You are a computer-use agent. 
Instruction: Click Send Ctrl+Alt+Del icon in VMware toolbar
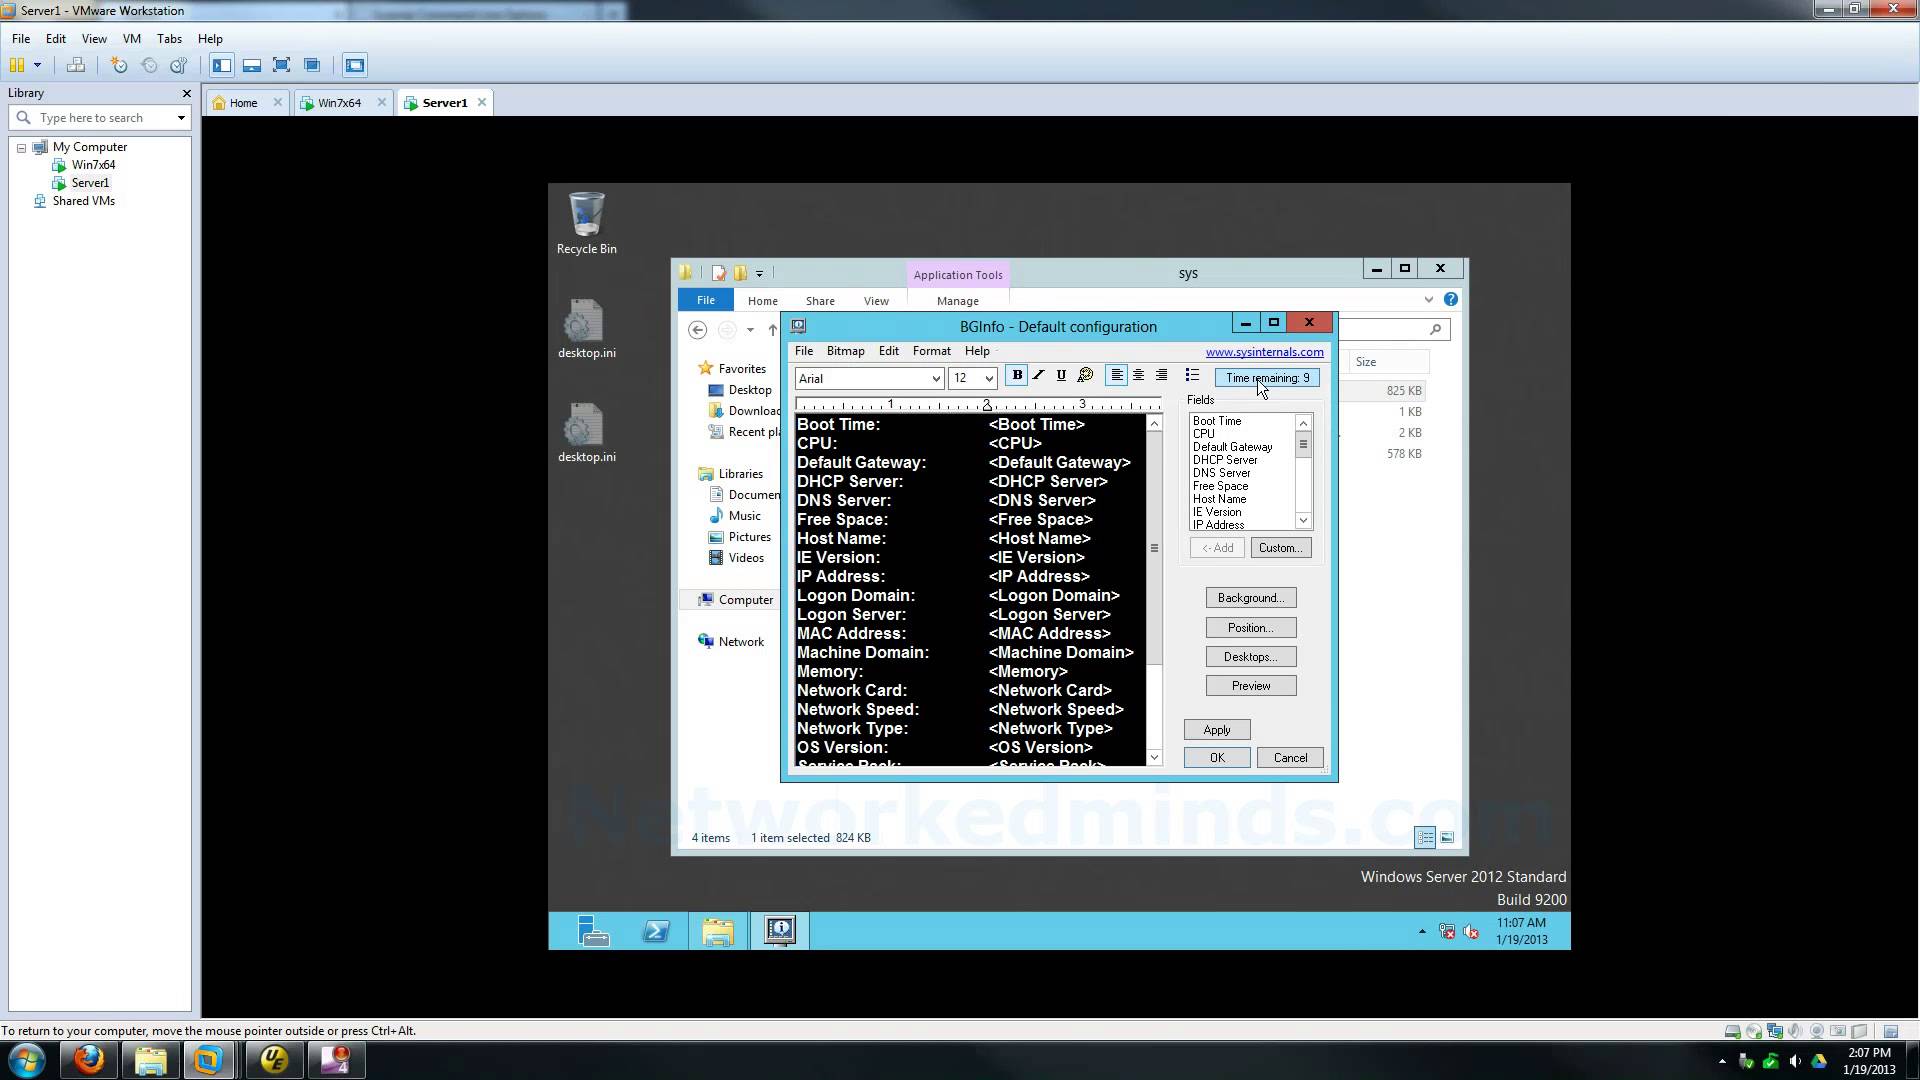(x=75, y=65)
